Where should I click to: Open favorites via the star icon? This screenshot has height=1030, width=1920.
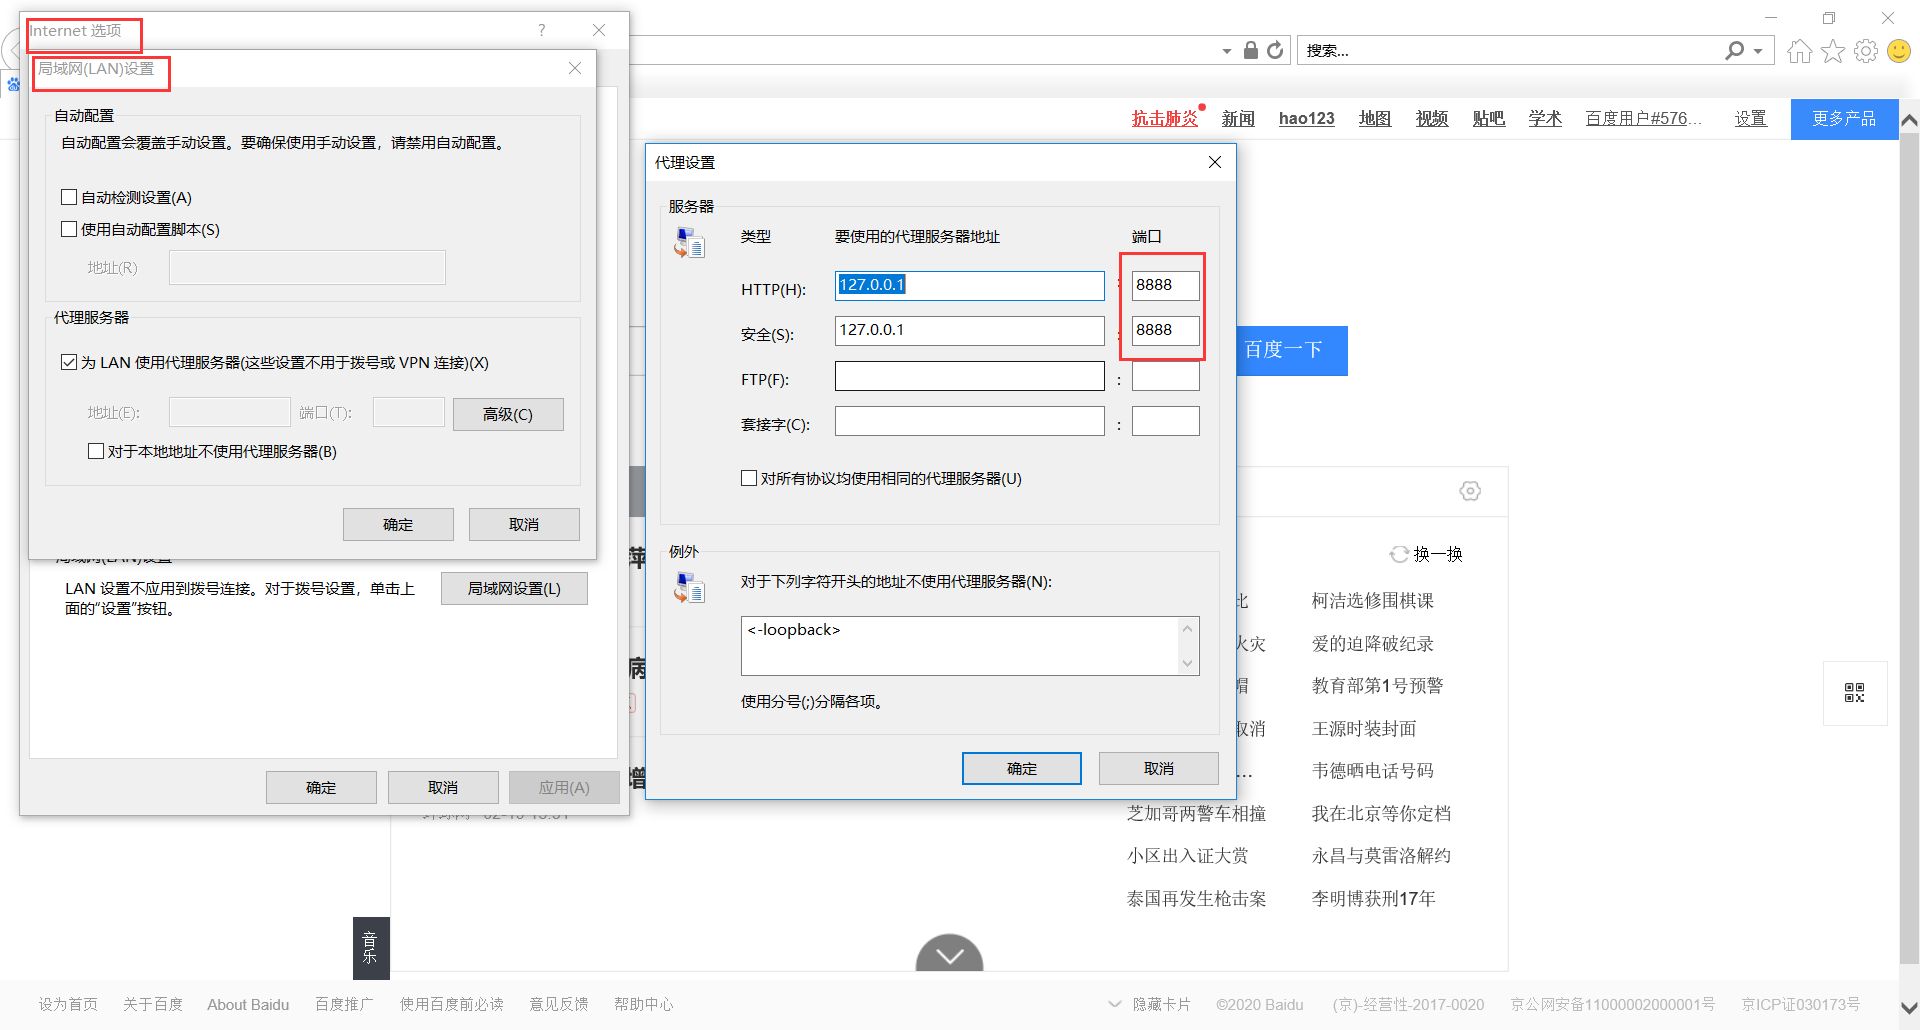pos(1832,51)
